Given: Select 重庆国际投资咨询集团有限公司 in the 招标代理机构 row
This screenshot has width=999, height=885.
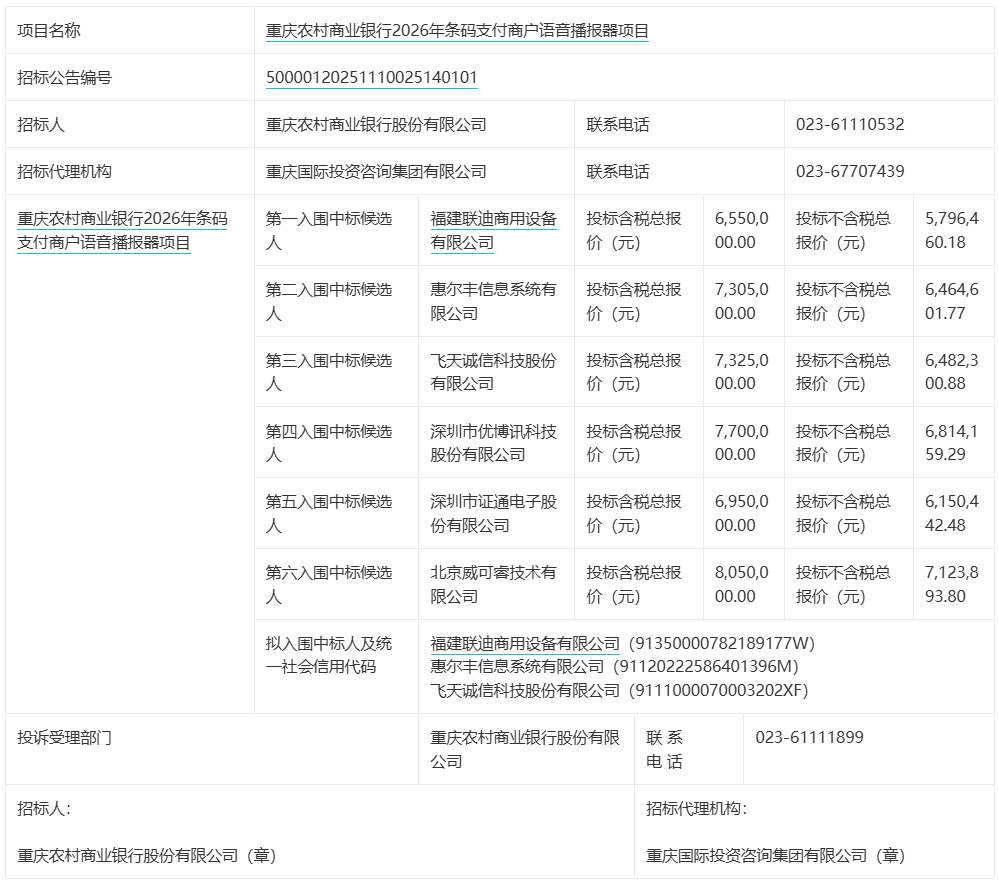Looking at the screenshot, I should click(376, 172).
